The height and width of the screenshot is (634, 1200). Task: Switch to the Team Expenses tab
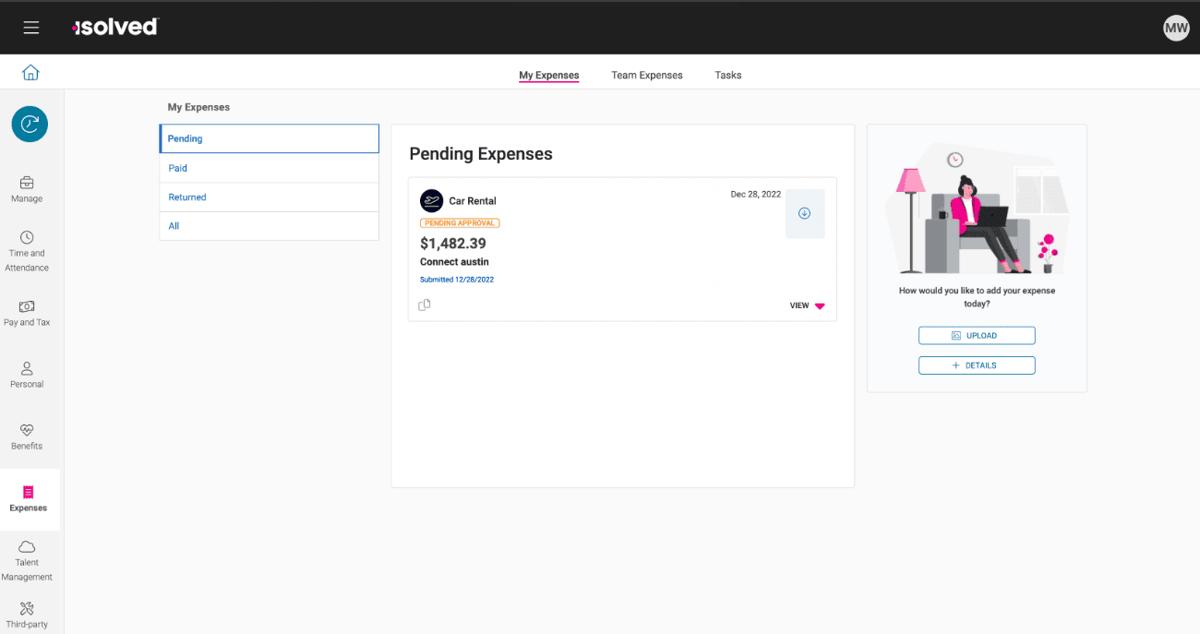click(646, 75)
